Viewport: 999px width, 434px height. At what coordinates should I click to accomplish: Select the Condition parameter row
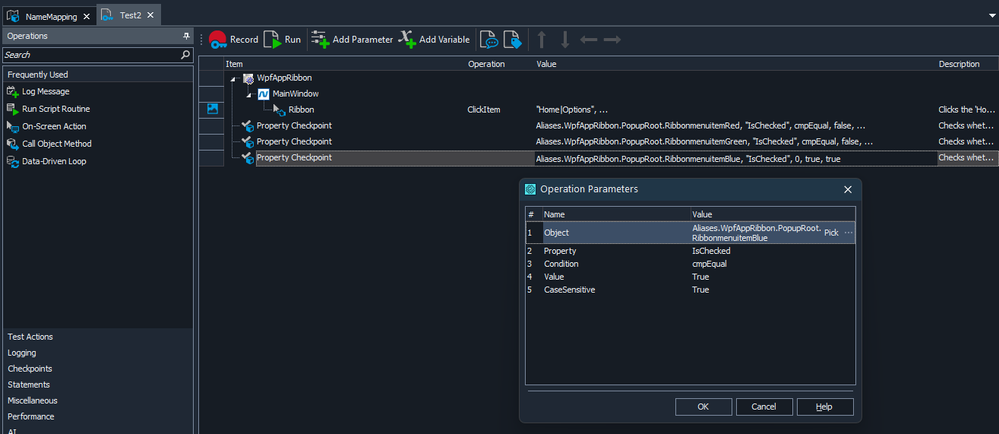(690, 264)
